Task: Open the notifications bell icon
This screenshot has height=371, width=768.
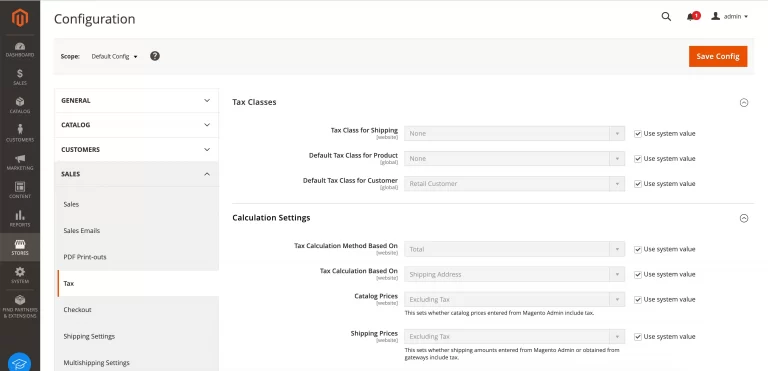Action: coord(691,17)
